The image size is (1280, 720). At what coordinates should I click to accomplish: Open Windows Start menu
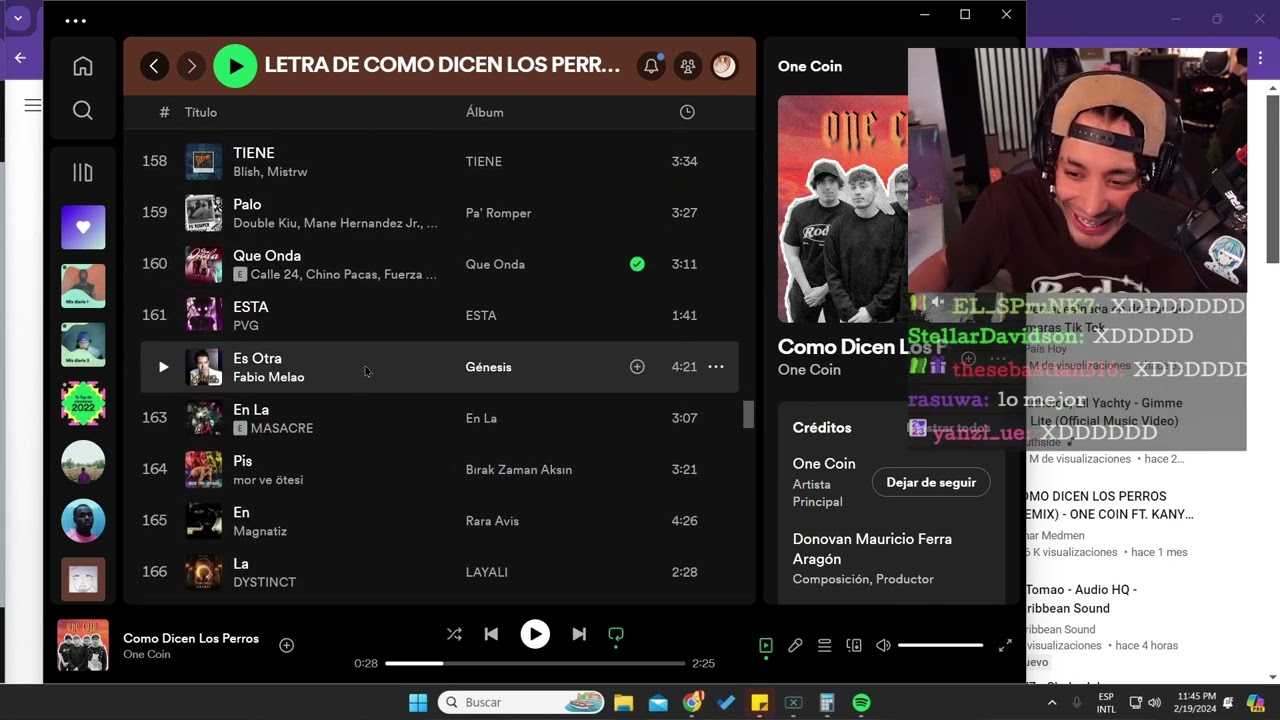(x=418, y=702)
